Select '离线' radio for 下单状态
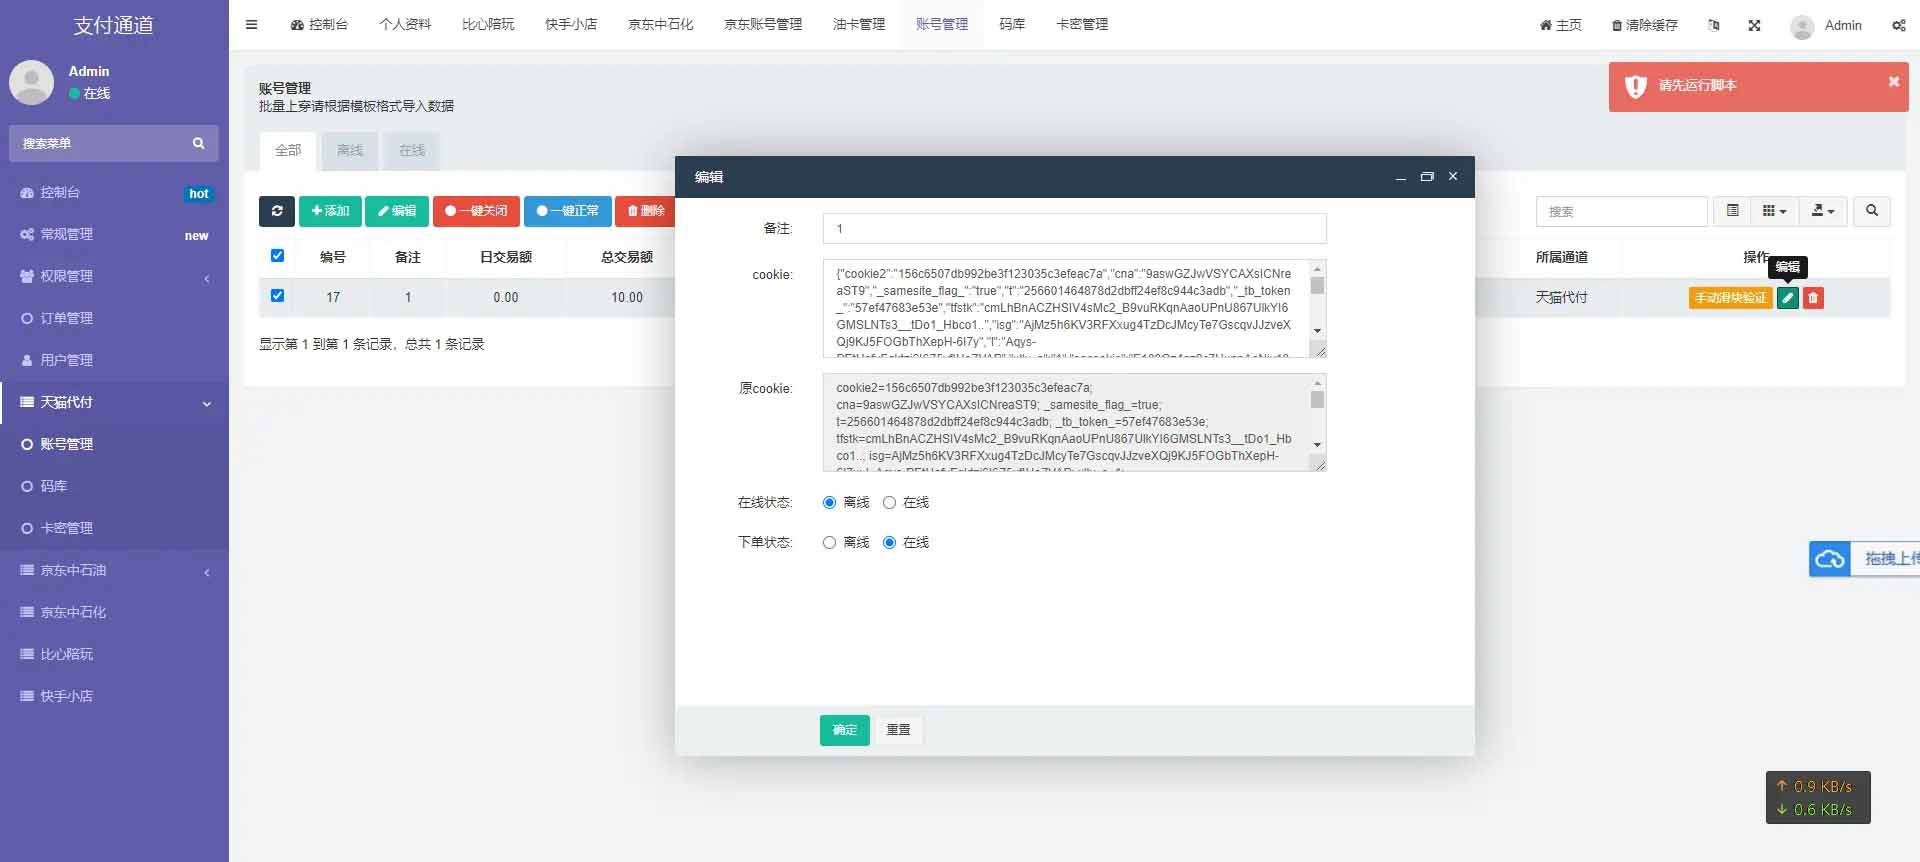The height and width of the screenshot is (862, 1920). click(829, 543)
